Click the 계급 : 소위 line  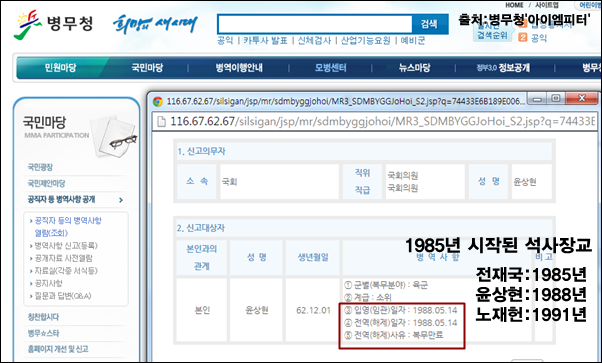pyautogui.click(x=368, y=297)
